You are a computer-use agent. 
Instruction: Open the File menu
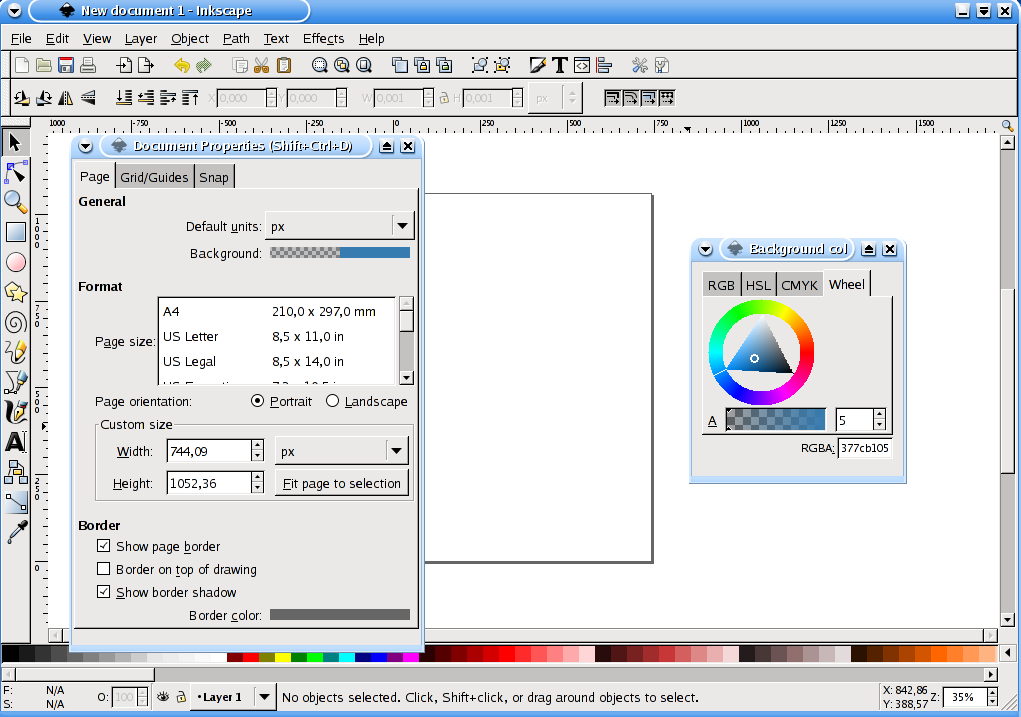click(x=21, y=38)
